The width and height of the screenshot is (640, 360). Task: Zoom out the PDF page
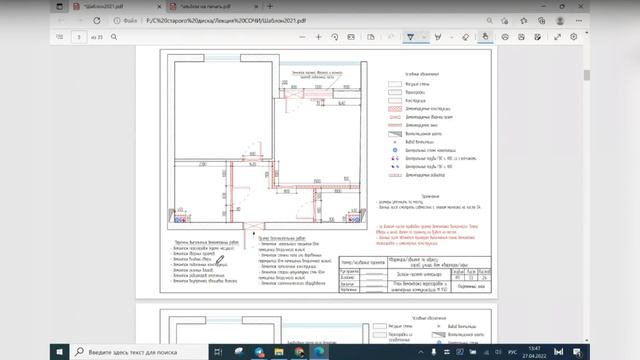pos(302,37)
